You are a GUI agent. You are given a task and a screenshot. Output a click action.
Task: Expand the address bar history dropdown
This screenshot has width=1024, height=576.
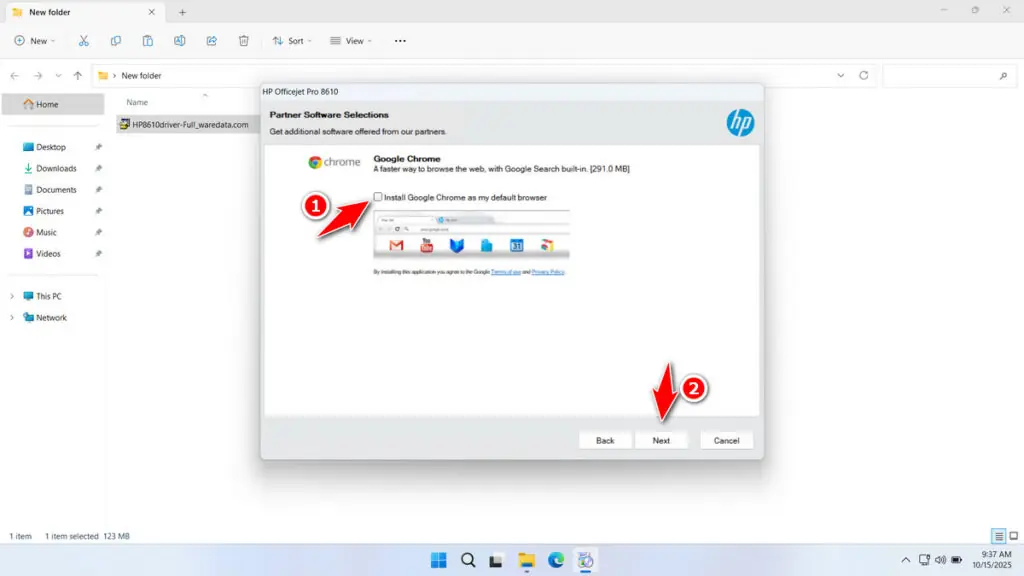coord(840,75)
